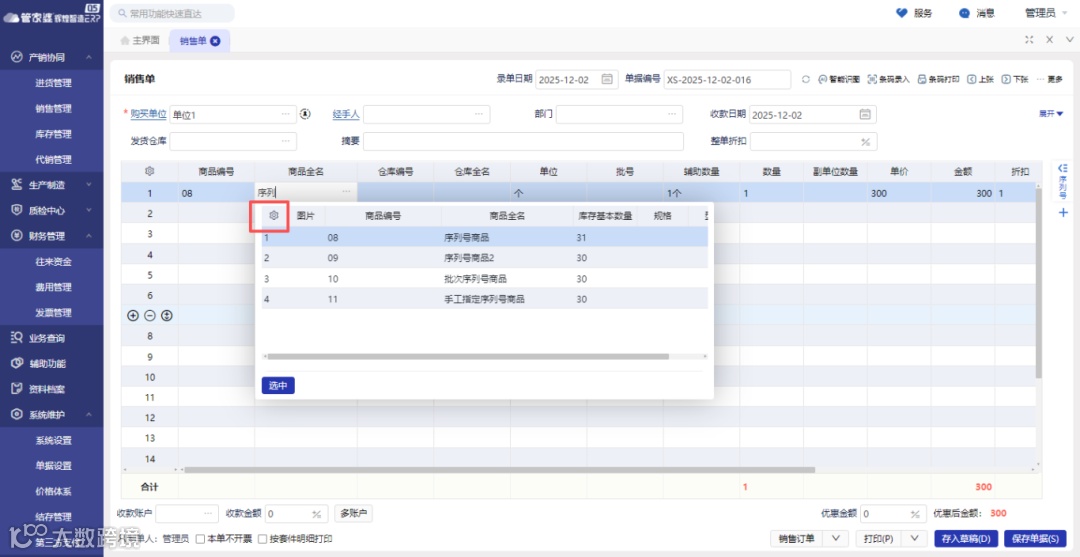Viewport: 1080px width, 557px height.
Task: Open 消息 messages
Action: pyautogui.click(x=976, y=12)
